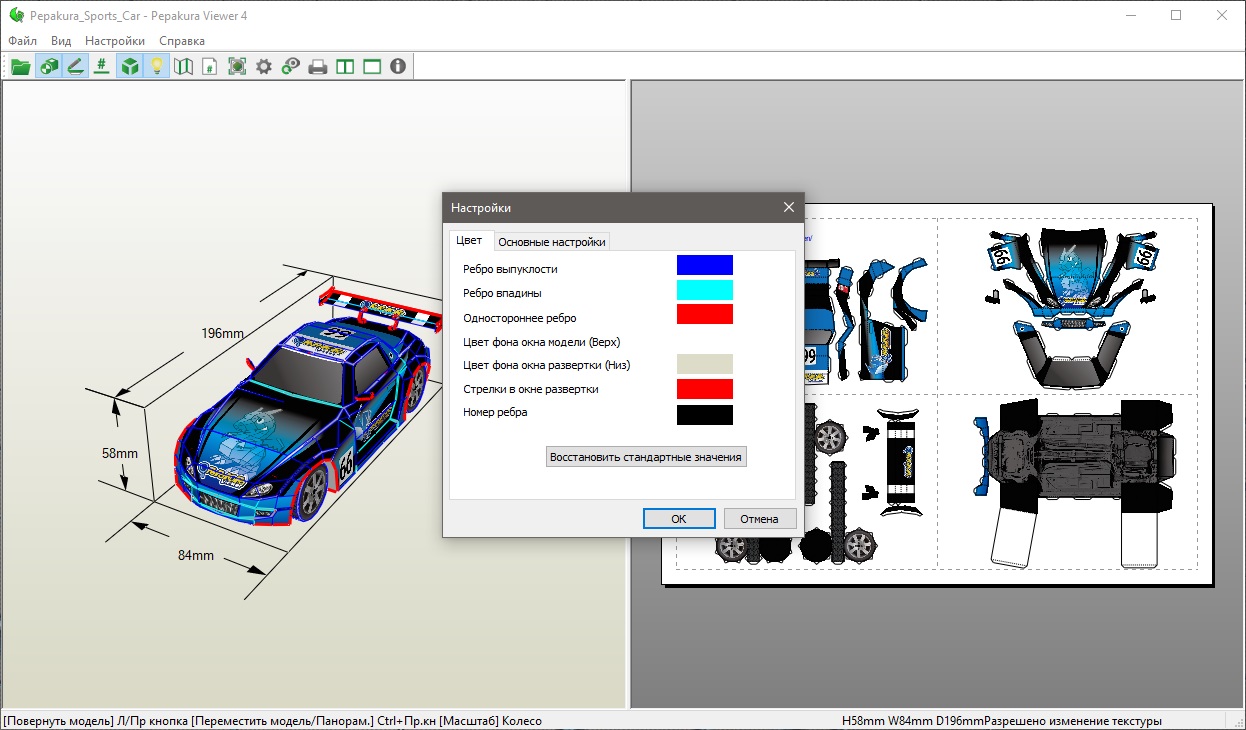Screen dimensions: 1246x730
Task: Toggle the green solid cube icon
Action: (x=129, y=67)
